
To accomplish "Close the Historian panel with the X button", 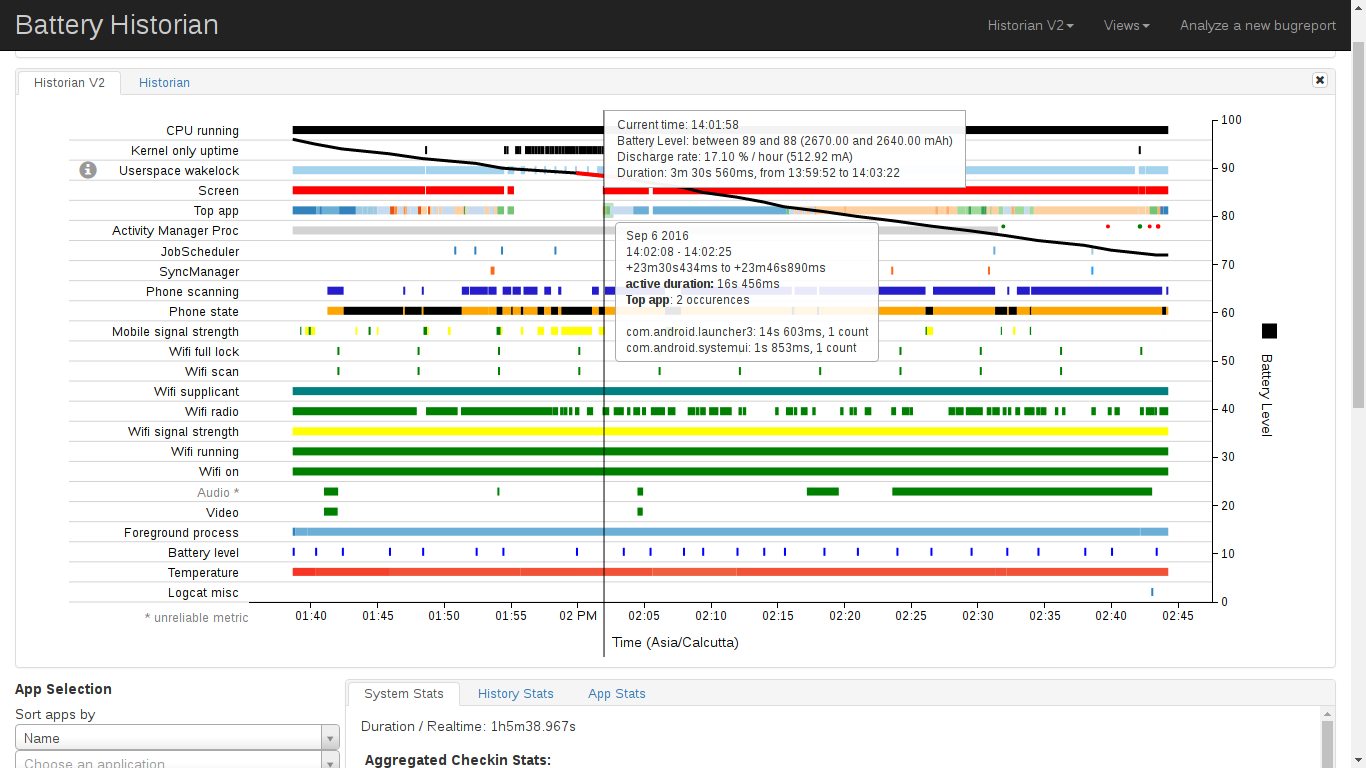I will [1320, 80].
